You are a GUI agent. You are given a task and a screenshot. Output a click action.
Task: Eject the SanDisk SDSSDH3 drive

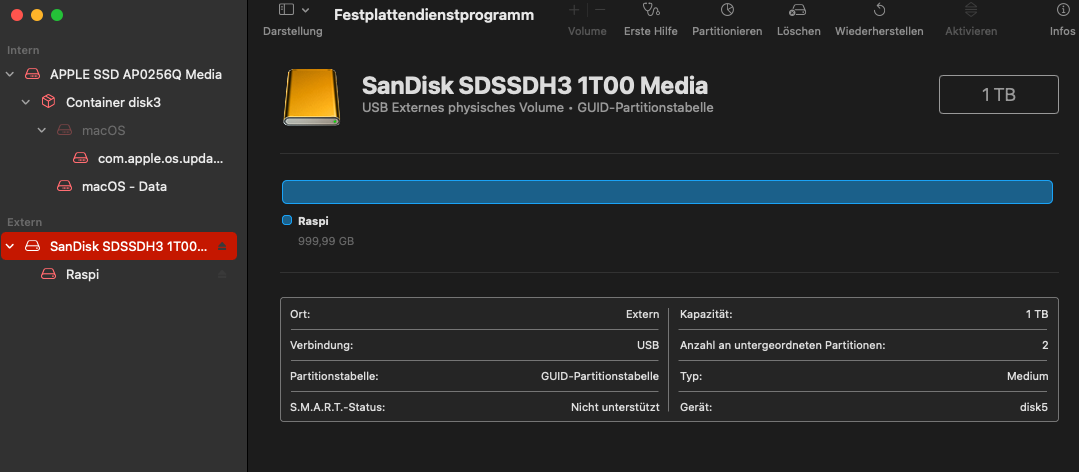tap(222, 246)
